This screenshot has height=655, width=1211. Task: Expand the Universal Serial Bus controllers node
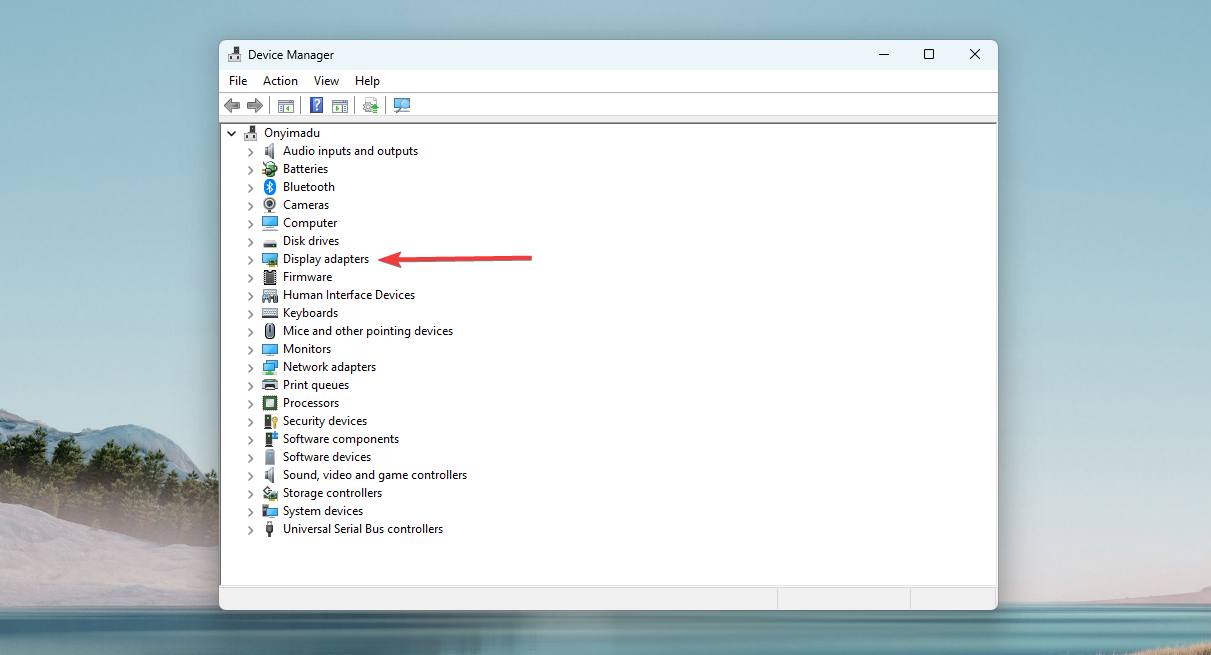[x=250, y=529]
